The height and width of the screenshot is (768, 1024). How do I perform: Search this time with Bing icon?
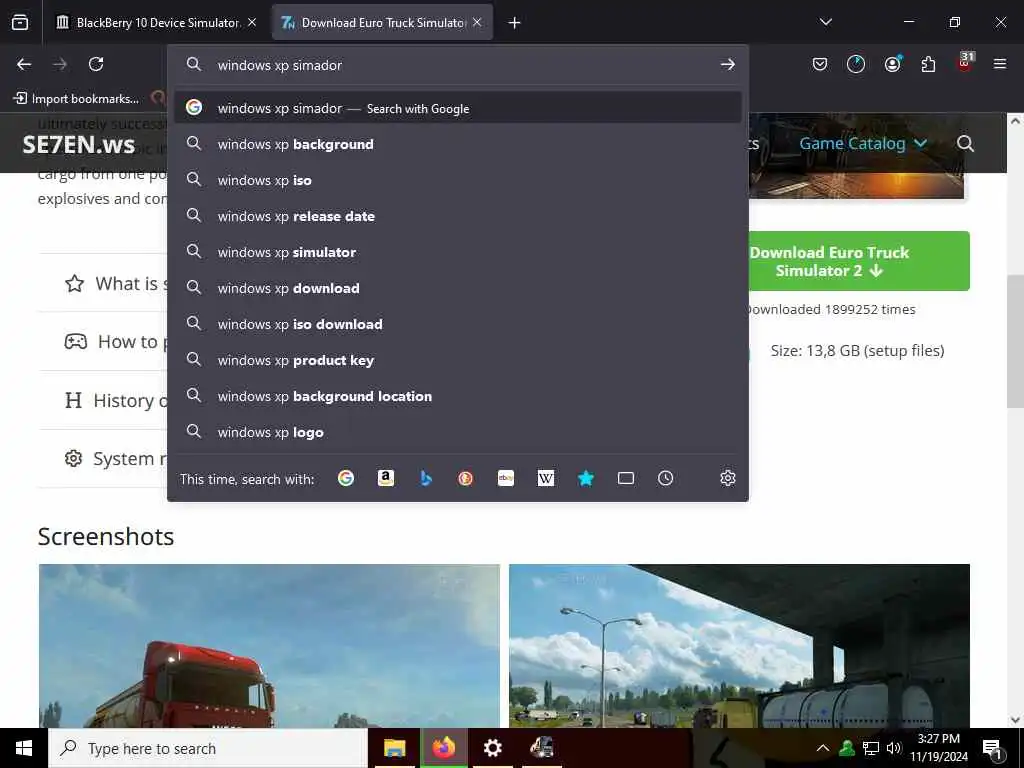click(426, 478)
